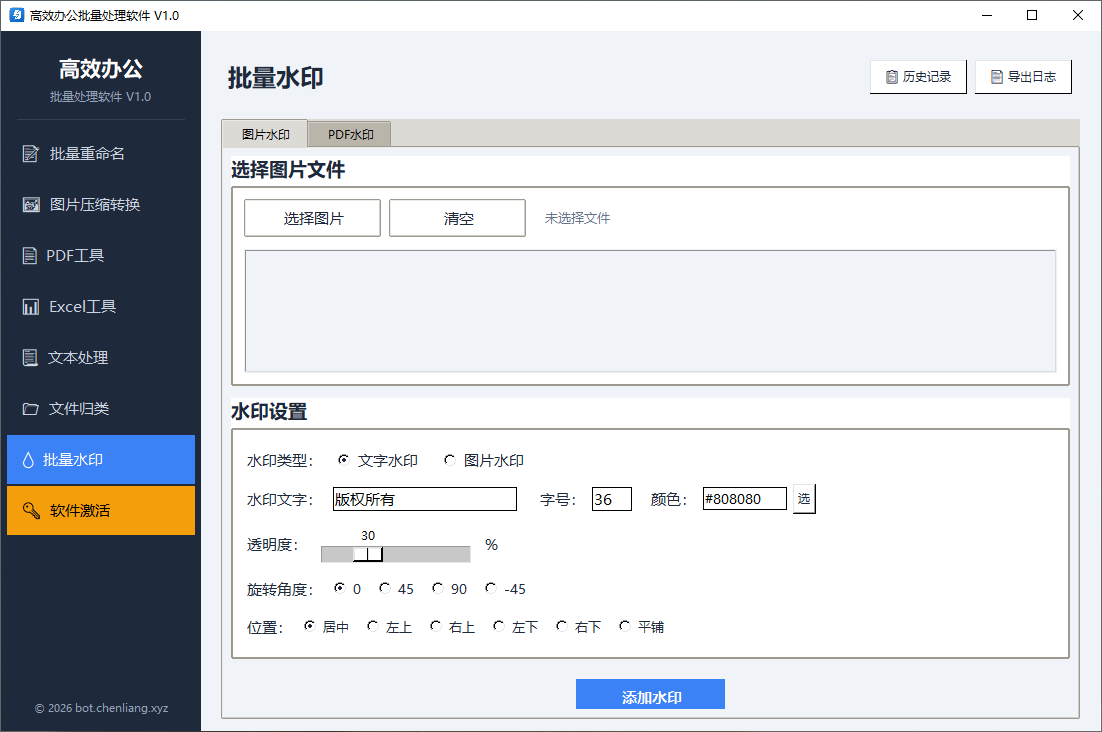Click the 选择图片文件 section heading
Viewport: 1102px width, 732px height.
(288, 169)
